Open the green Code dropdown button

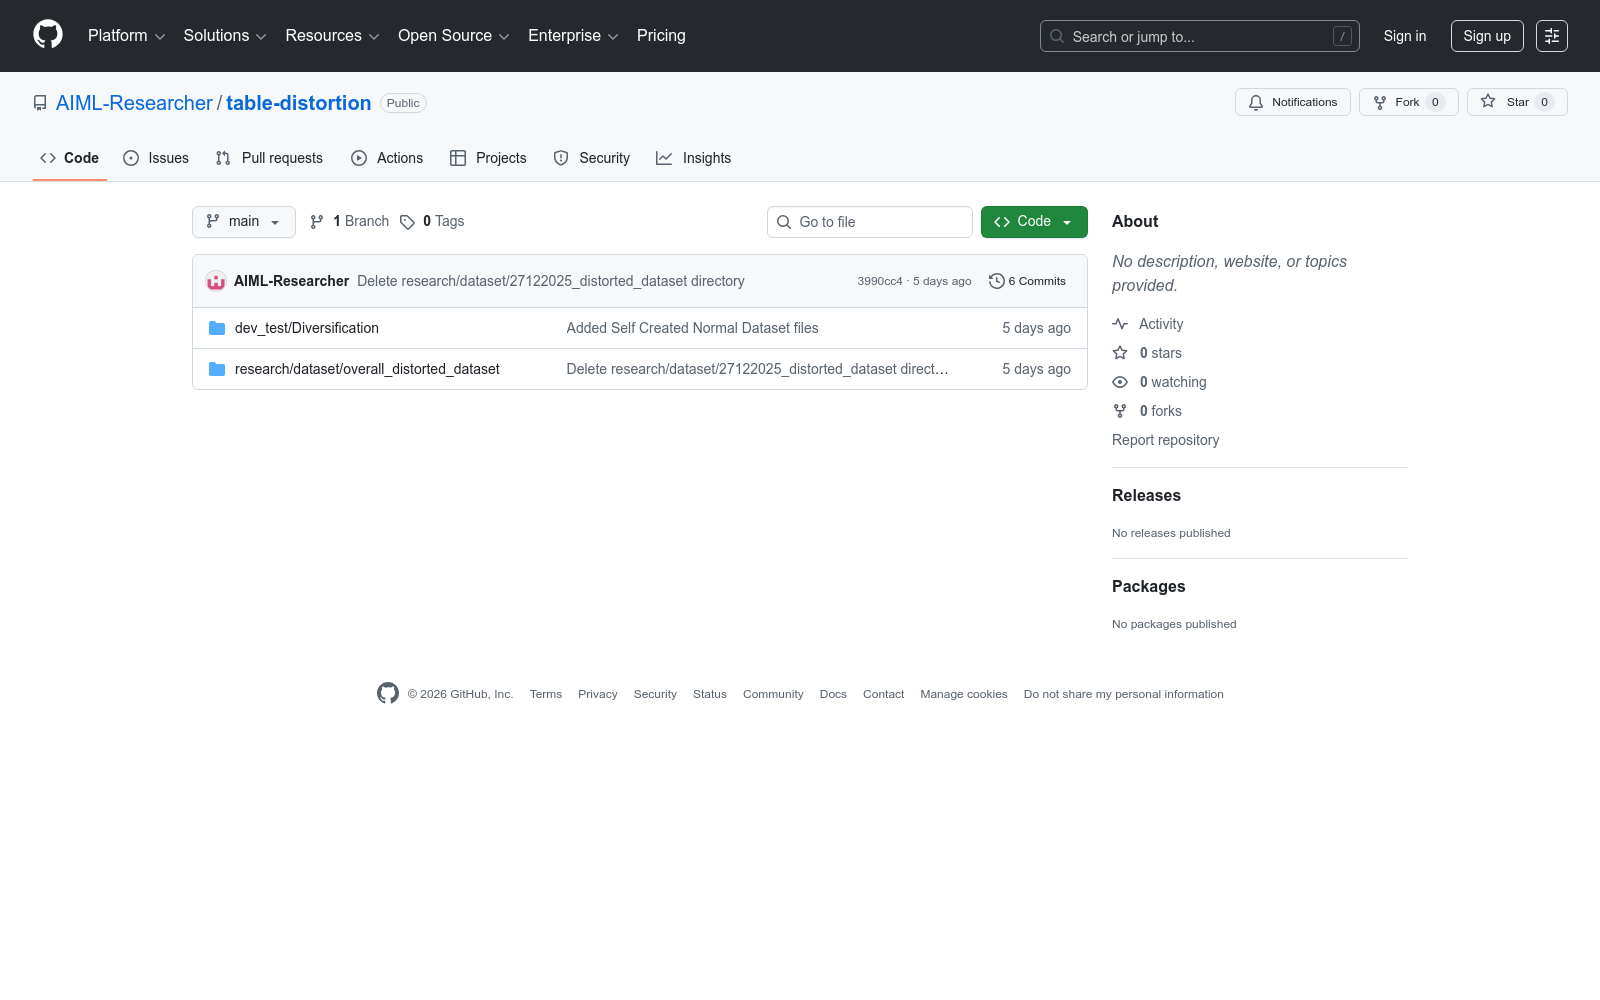click(1034, 222)
